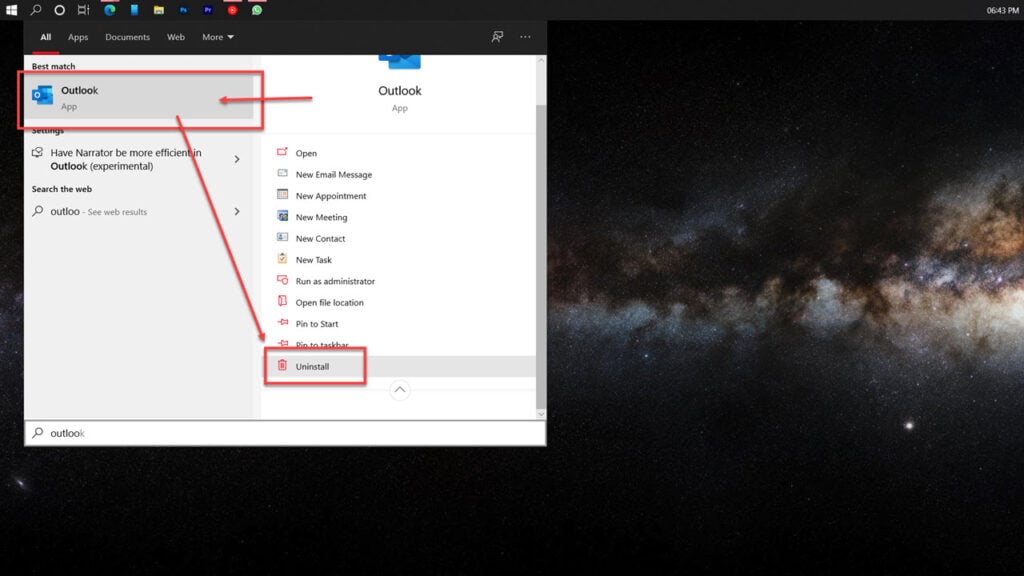Click the preview pane scrollbar
Viewport: 1024px width, 576px height.
click(541, 255)
